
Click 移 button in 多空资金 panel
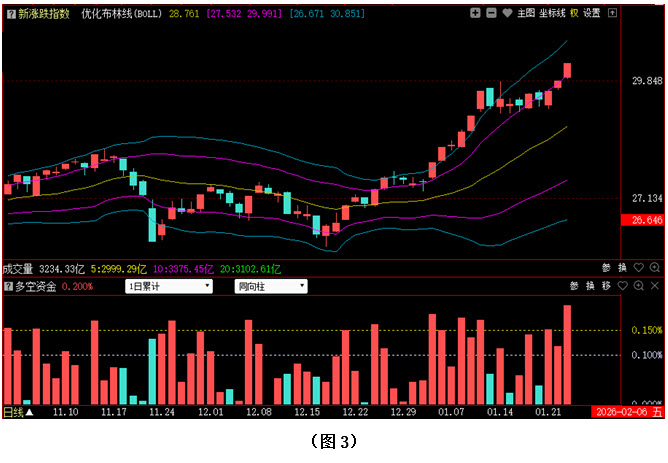click(606, 286)
